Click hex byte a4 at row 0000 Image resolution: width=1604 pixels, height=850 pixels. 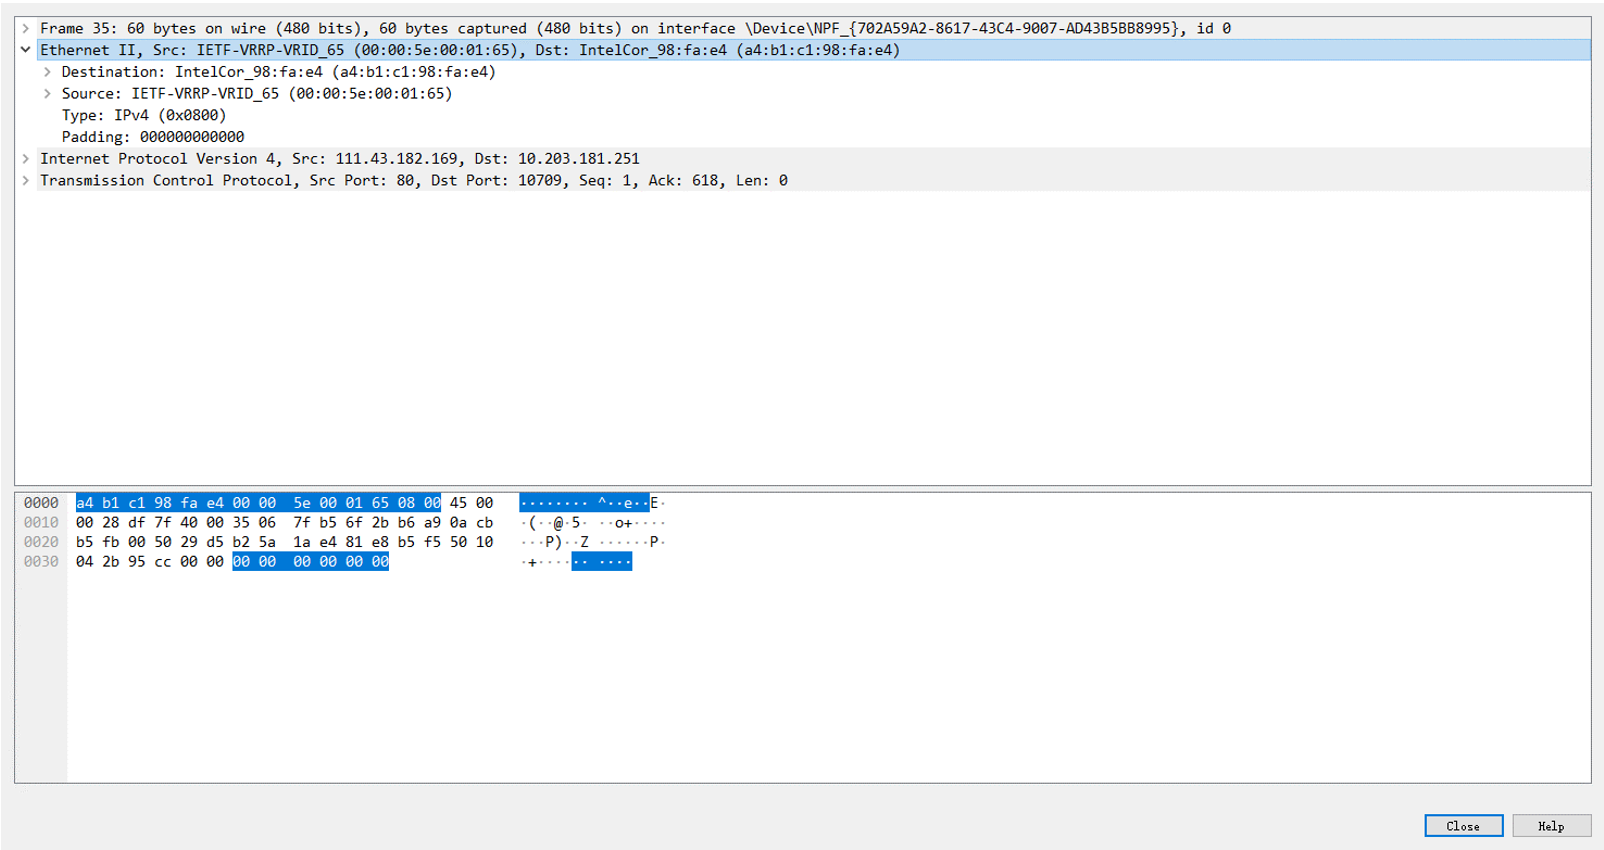[85, 503]
